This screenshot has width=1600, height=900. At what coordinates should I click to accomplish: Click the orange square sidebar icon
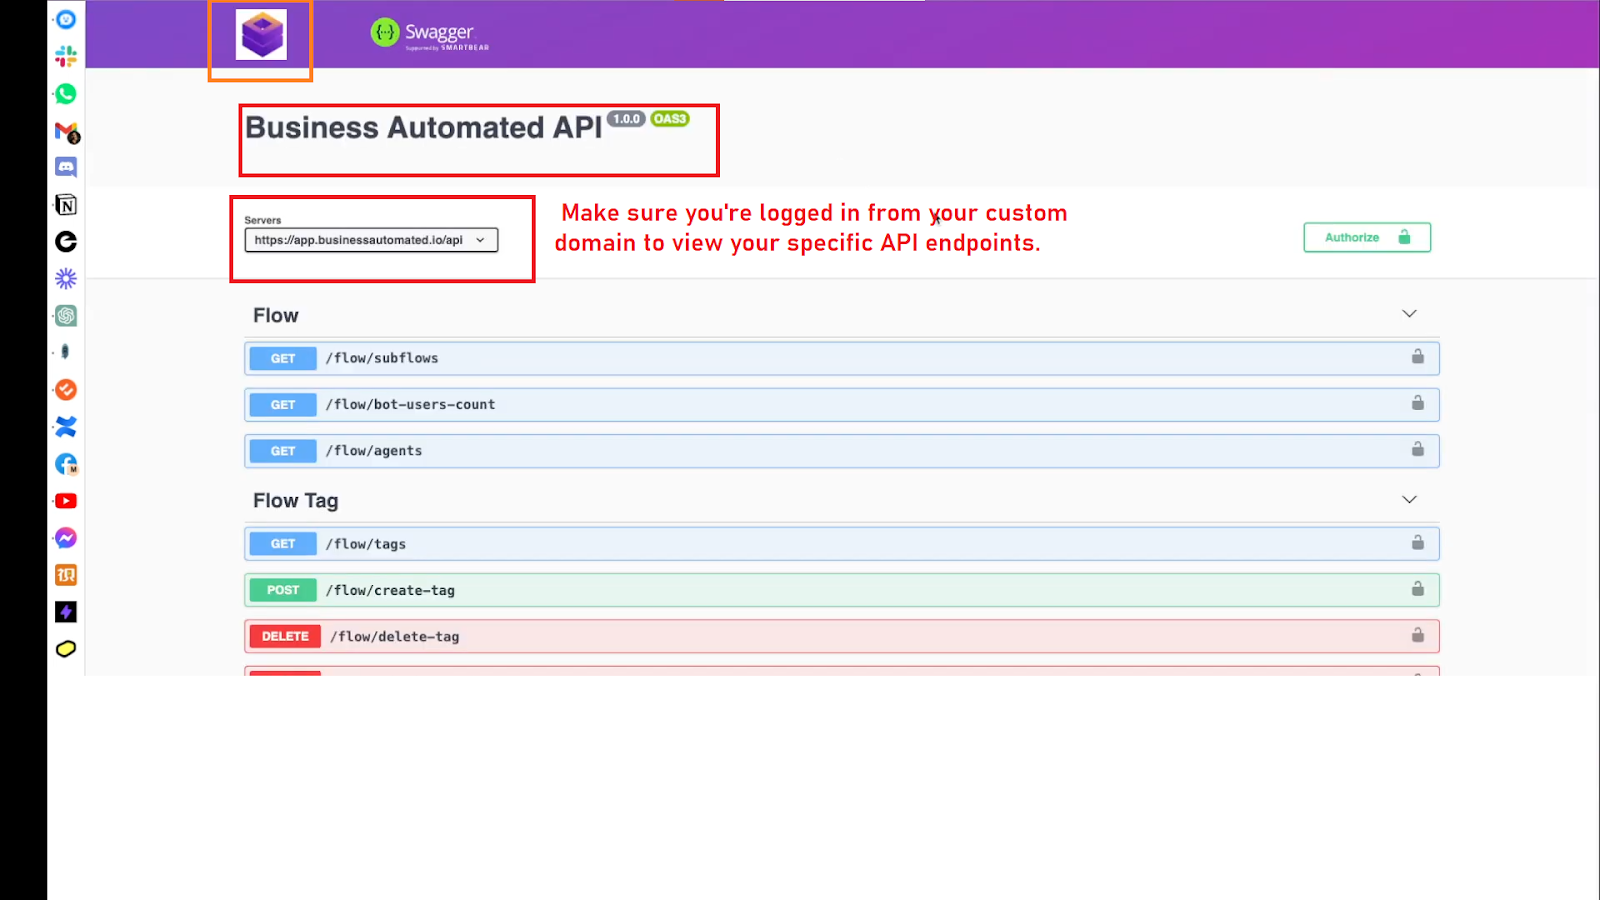(66, 575)
